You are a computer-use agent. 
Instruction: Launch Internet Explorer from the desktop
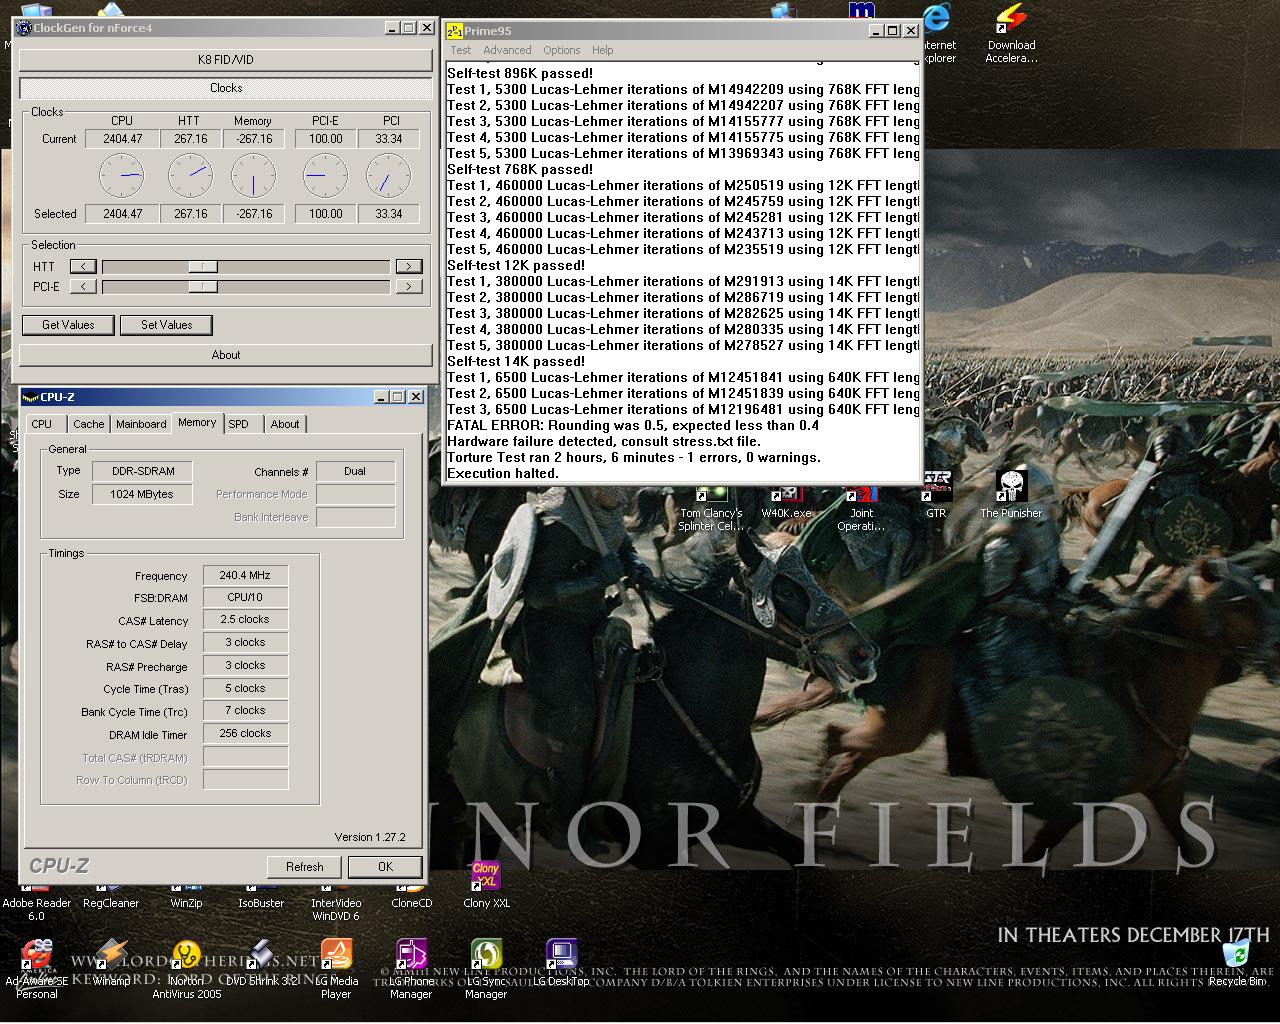tap(937, 34)
